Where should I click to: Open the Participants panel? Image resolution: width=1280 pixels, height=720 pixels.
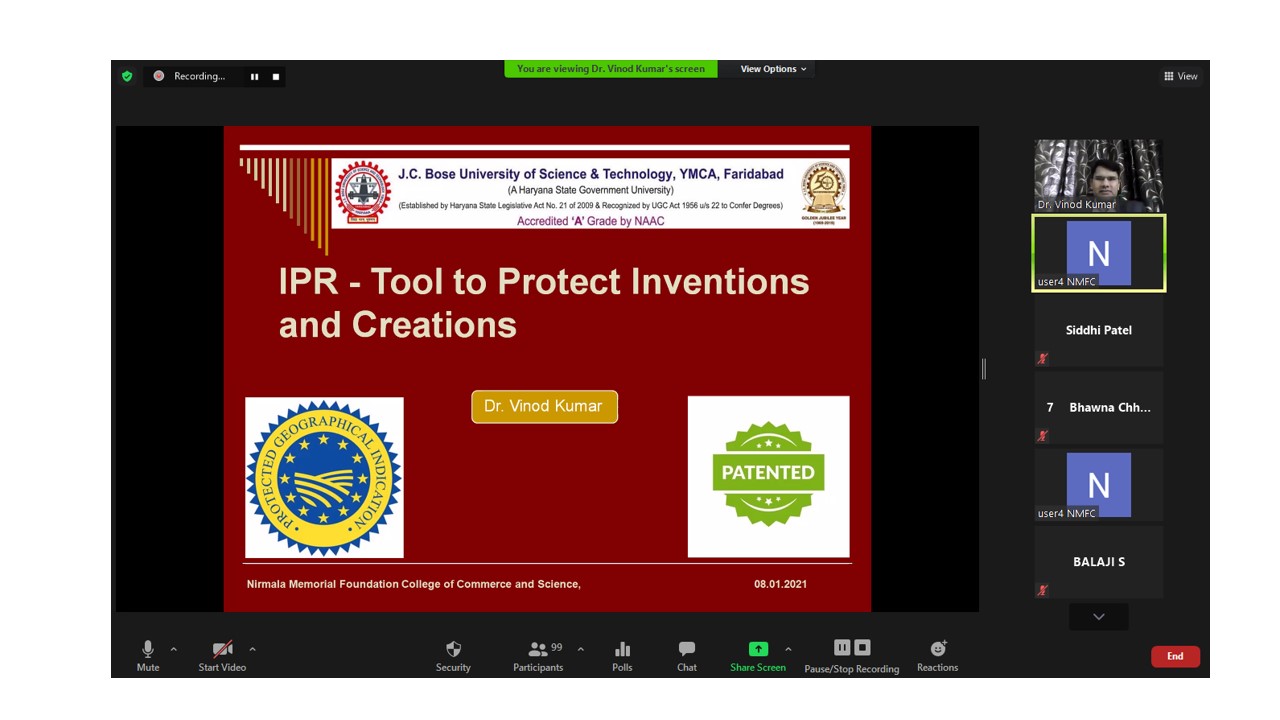[x=539, y=655]
